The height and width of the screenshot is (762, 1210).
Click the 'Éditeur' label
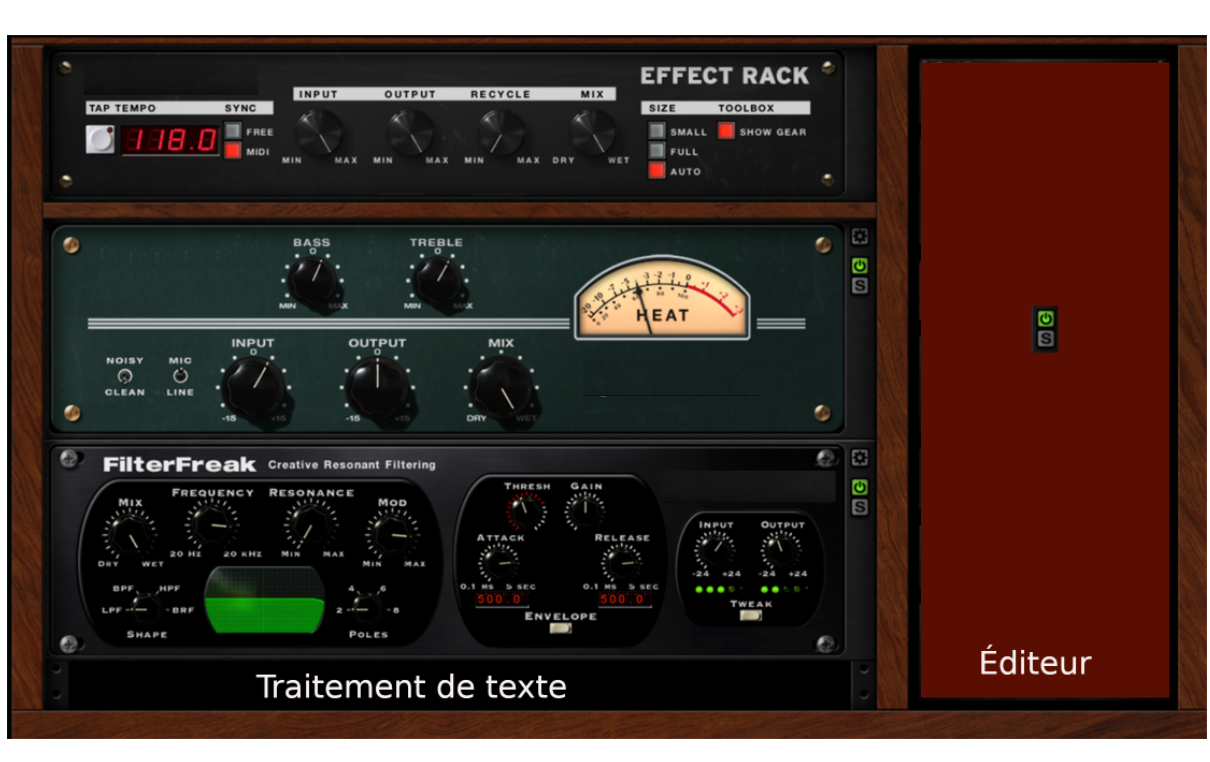point(1035,662)
